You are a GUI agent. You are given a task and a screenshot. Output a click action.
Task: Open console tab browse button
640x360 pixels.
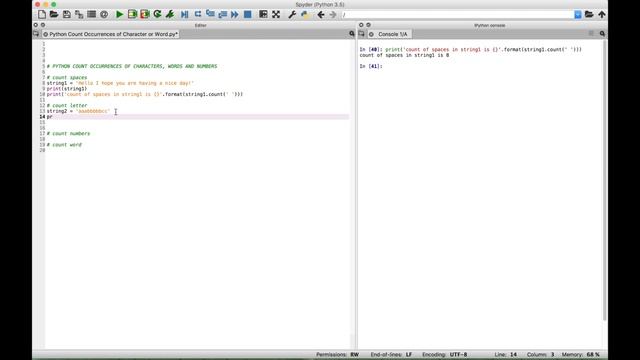pos(361,34)
